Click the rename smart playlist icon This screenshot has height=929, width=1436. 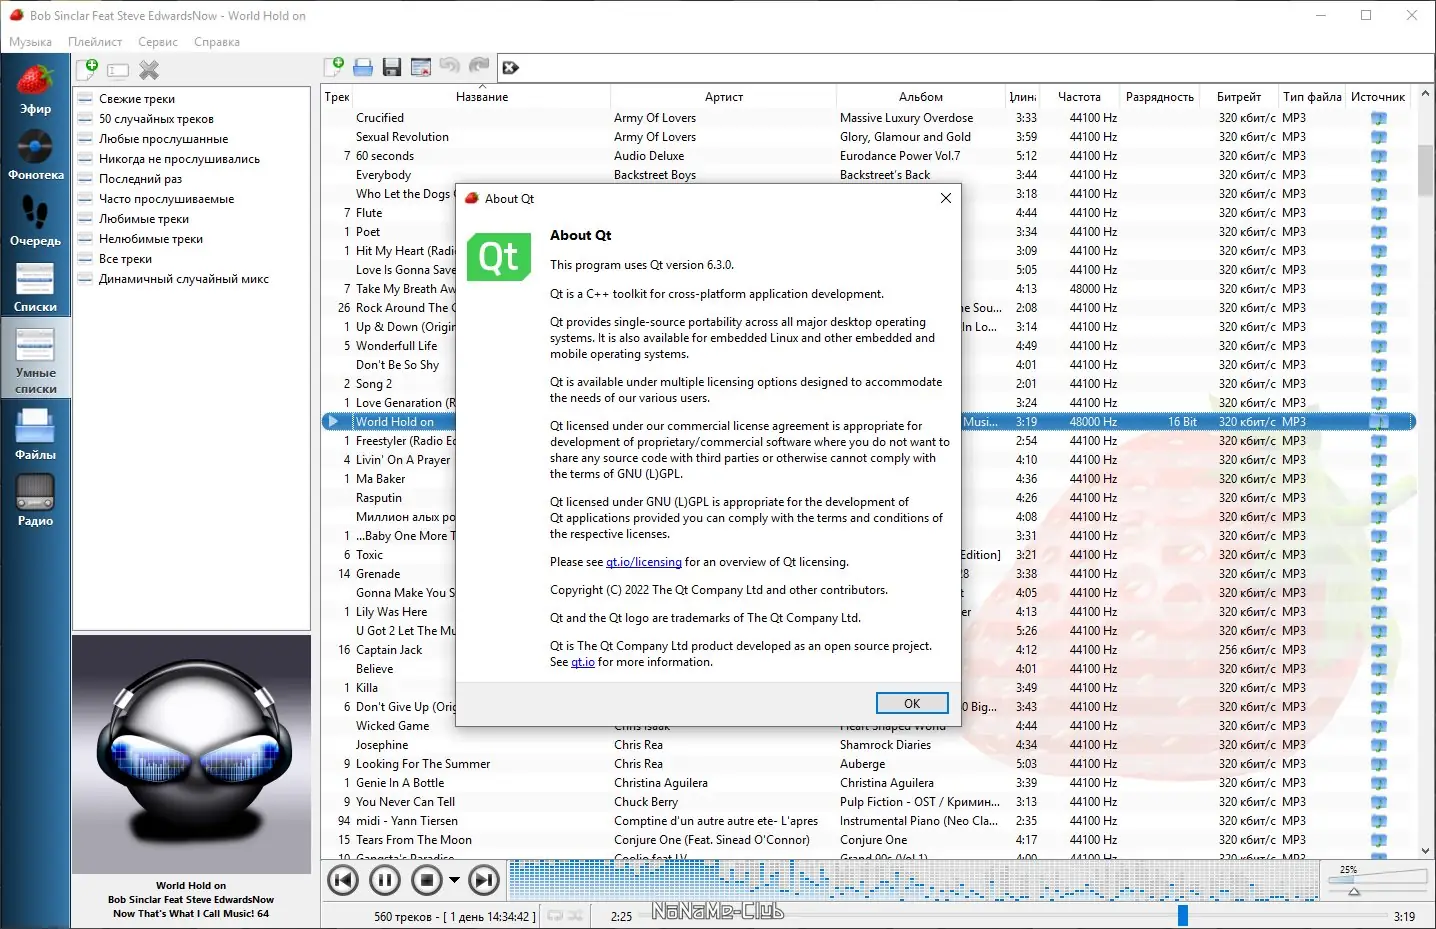coord(118,70)
